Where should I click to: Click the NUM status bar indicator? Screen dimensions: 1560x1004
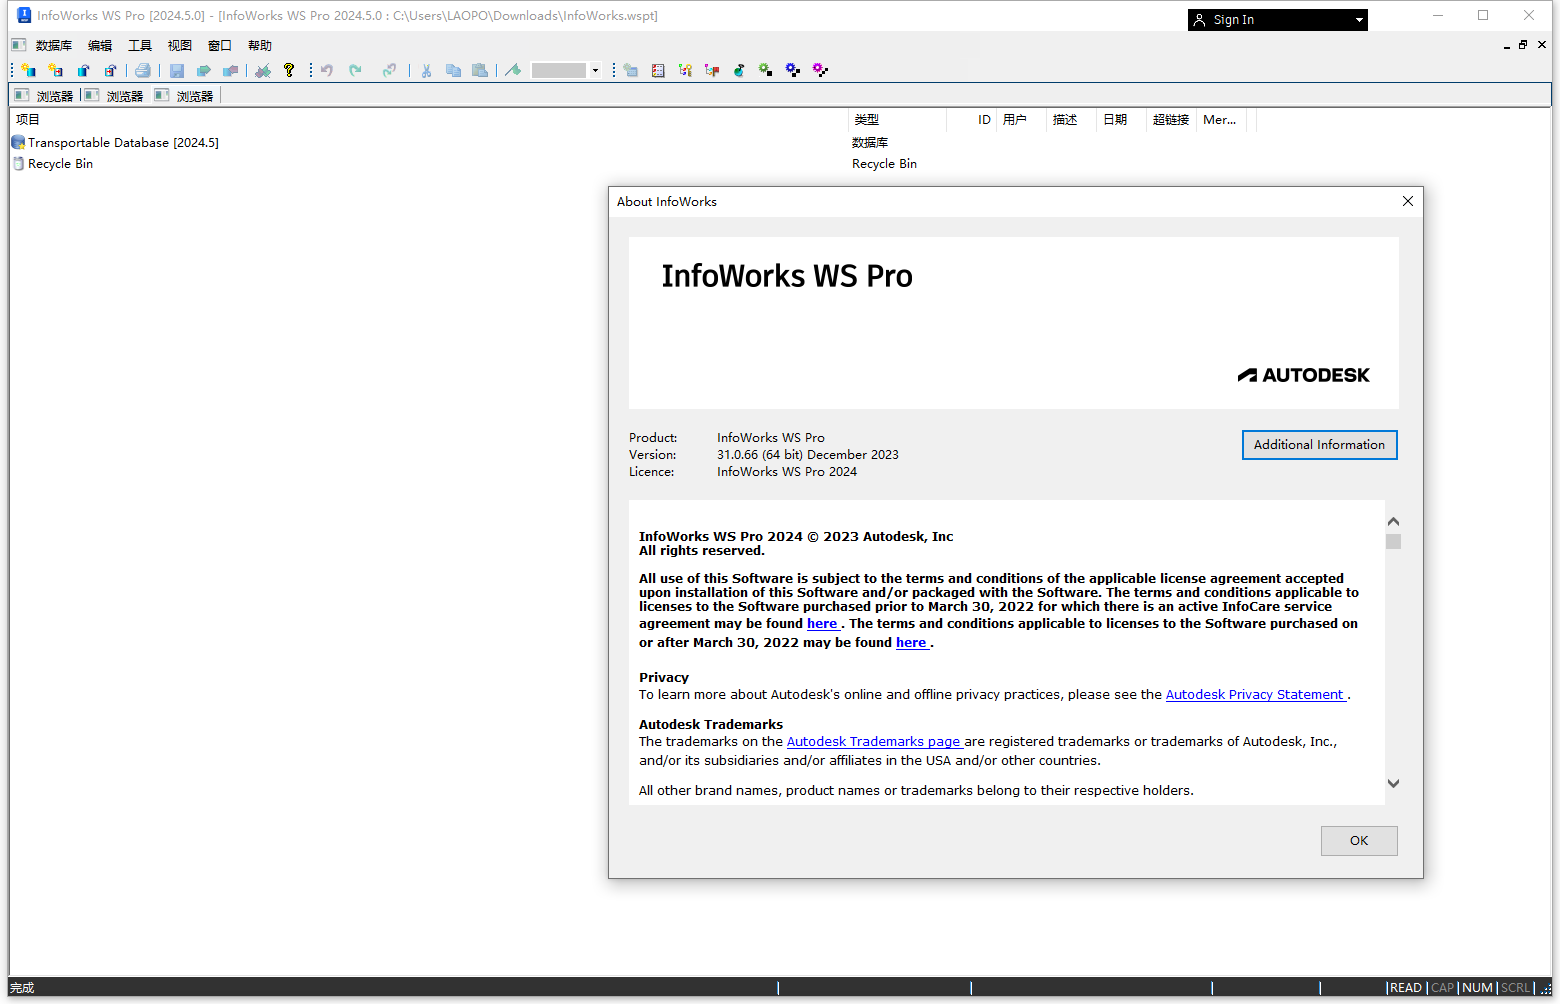point(1477,988)
